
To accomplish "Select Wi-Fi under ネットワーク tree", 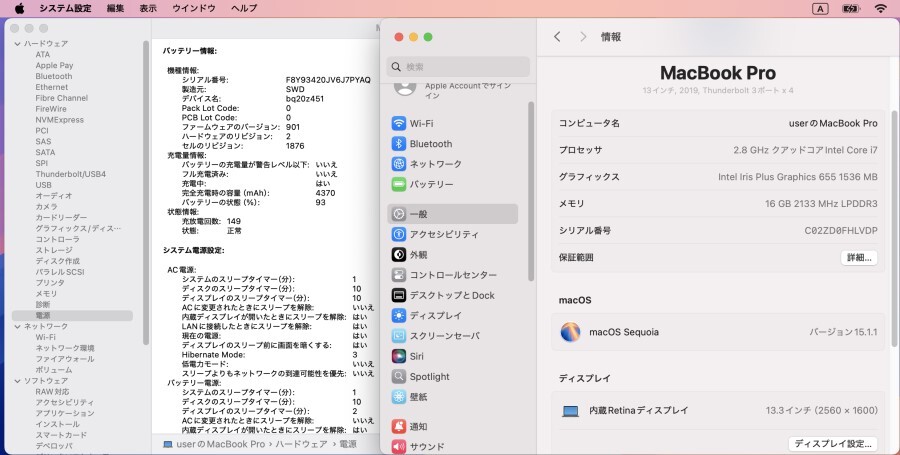I will point(45,337).
